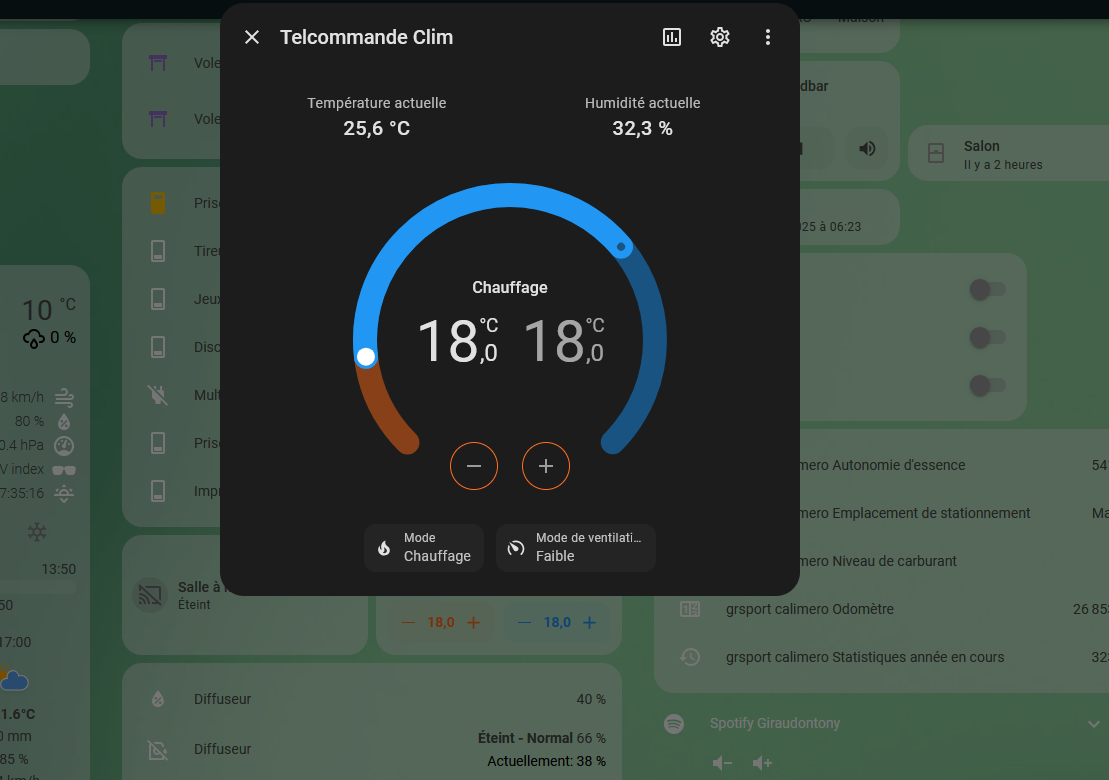The width and height of the screenshot is (1109, 780).
Task: Open the three-dot overflow menu
Action: tap(767, 37)
